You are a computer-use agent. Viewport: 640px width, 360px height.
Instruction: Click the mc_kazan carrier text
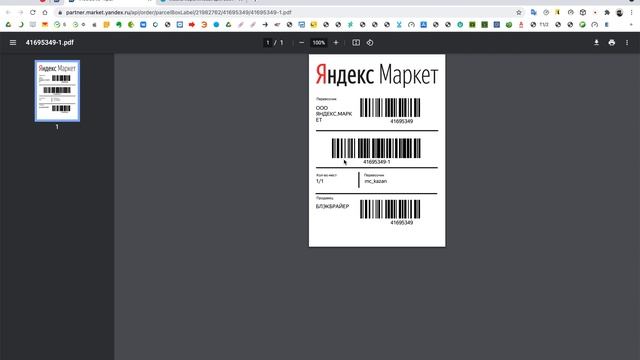pos(376,181)
